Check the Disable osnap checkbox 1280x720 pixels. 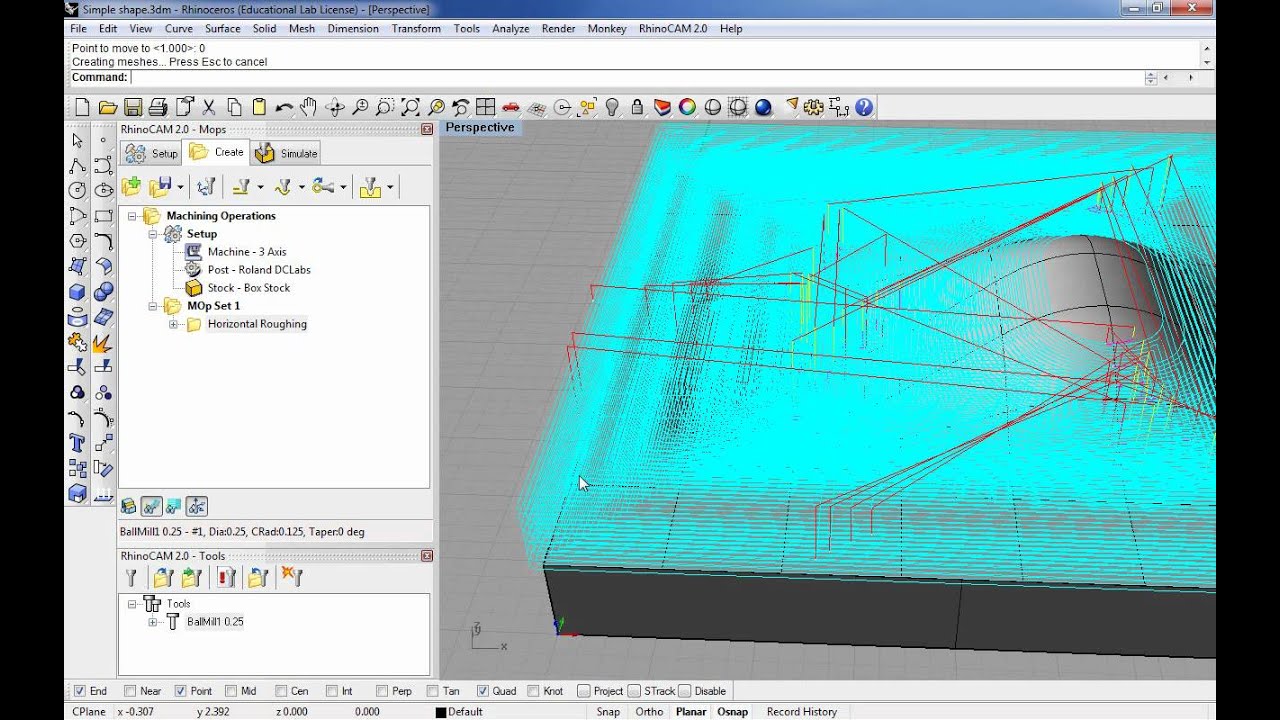(684, 691)
